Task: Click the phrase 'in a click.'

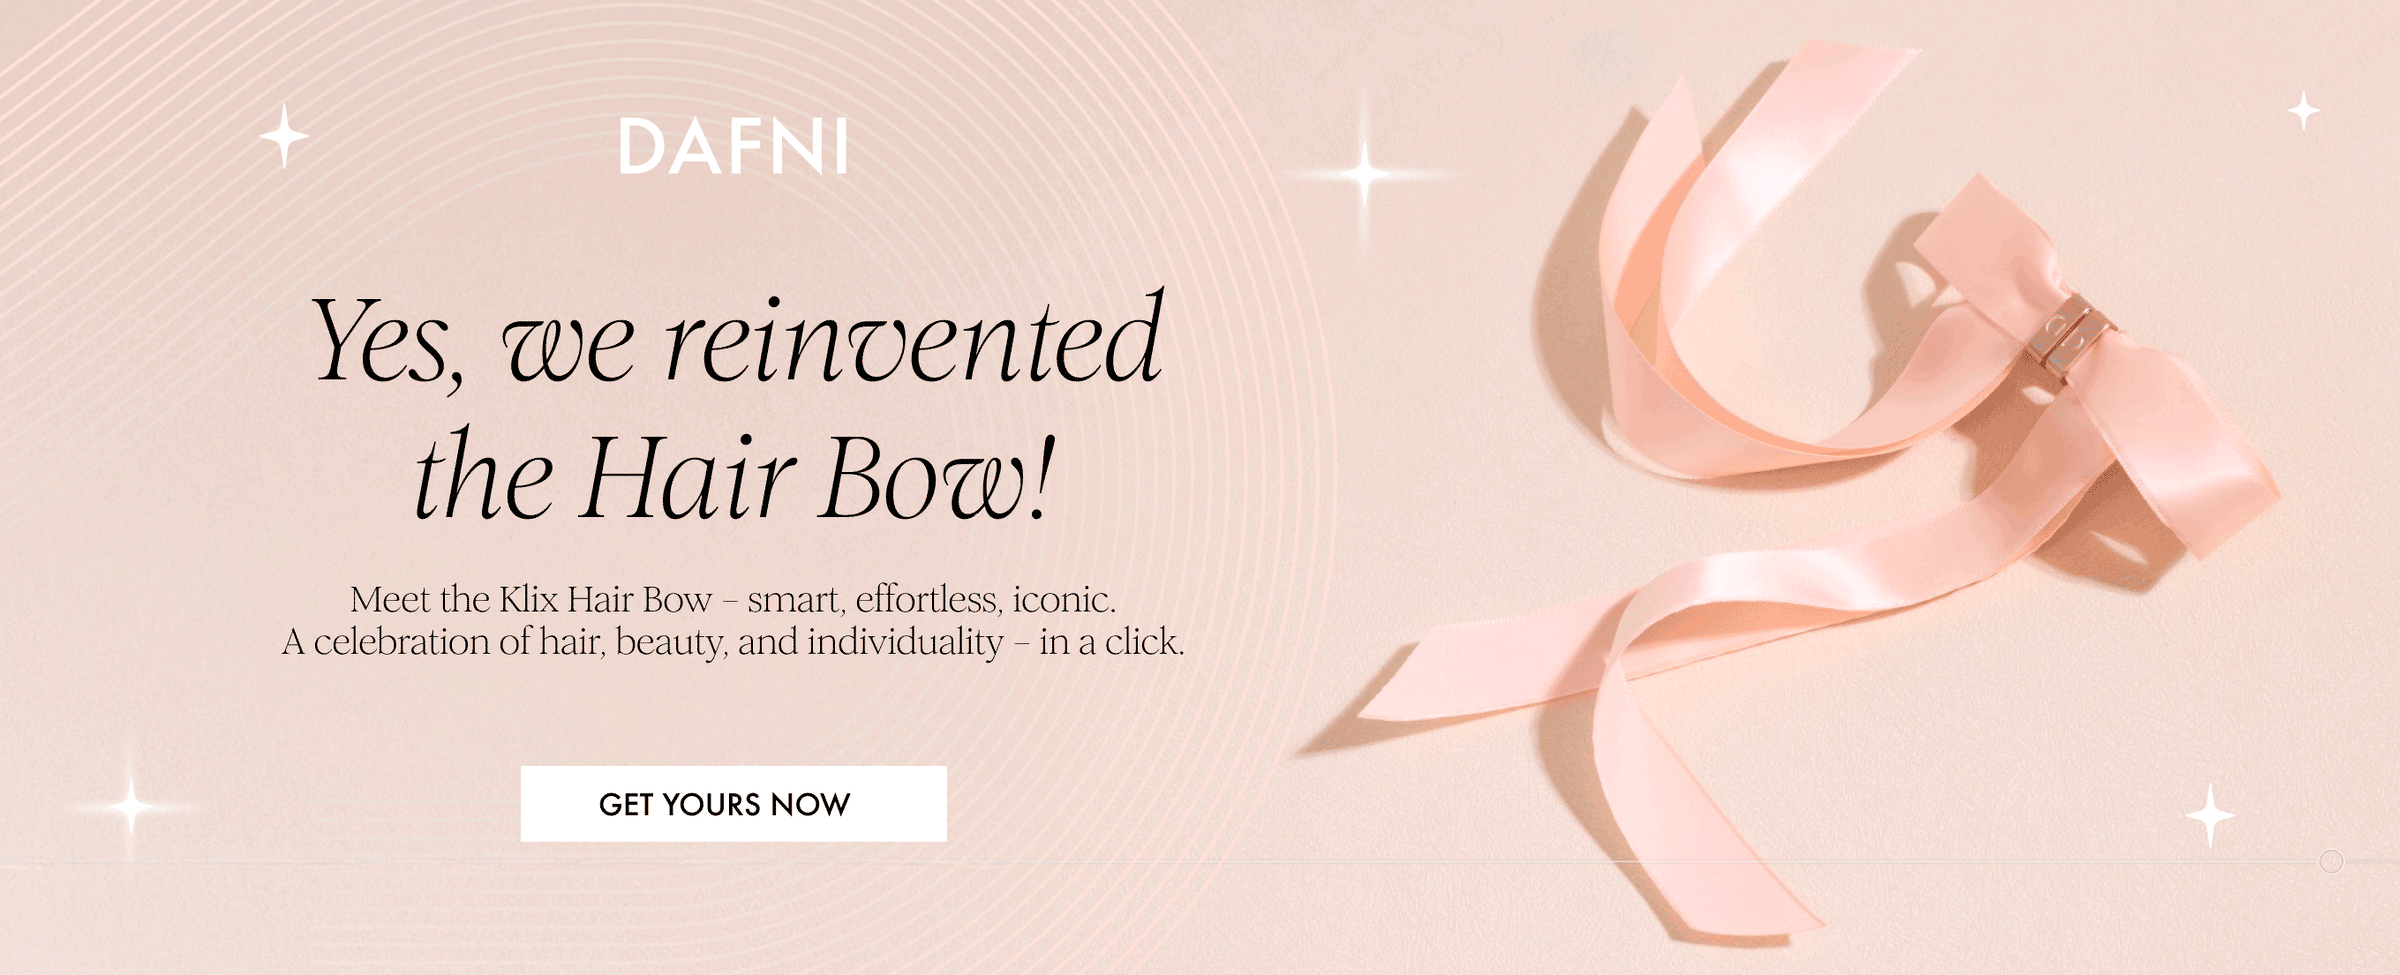Action: coord(1112,641)
